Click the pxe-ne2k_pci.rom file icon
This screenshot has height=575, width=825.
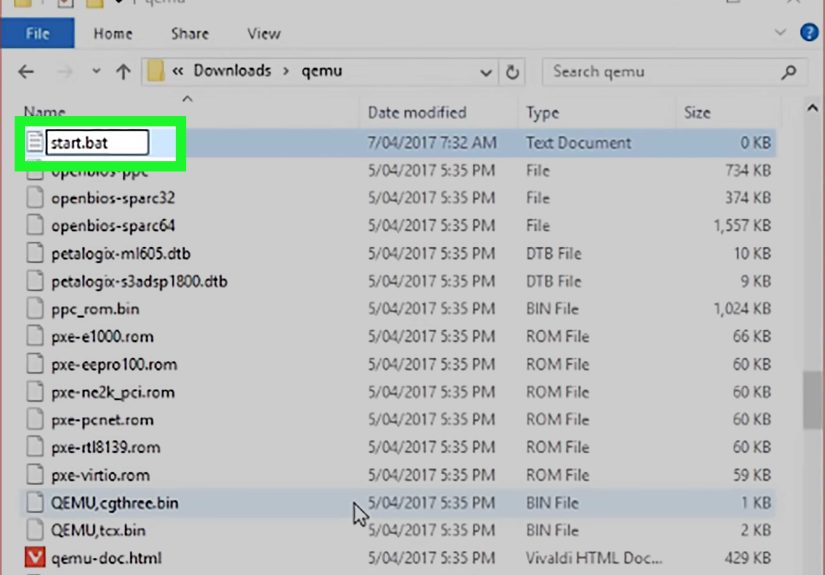point(35,392)
